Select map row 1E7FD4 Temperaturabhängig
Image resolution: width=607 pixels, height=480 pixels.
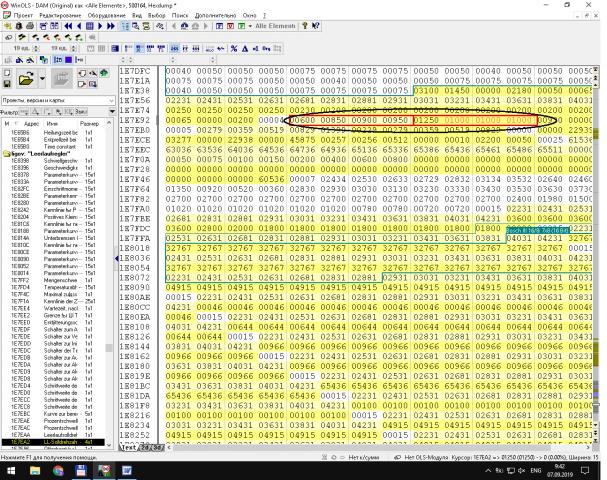[x=53, y=287]
